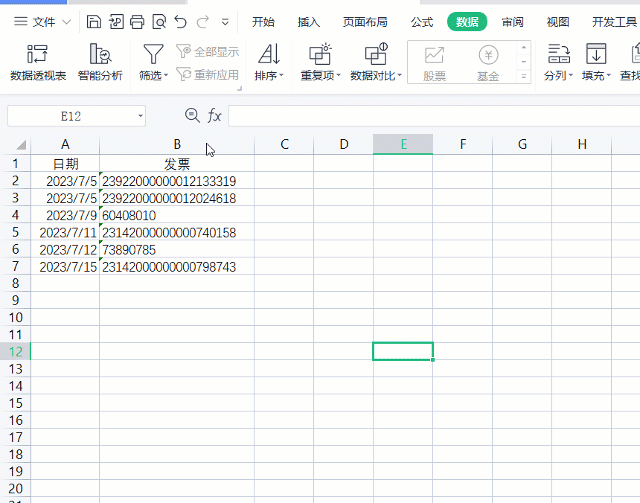This screenshot has width=640, height=503.
Task: Switch to the 插入 tab
Action: tap(309, 22)
